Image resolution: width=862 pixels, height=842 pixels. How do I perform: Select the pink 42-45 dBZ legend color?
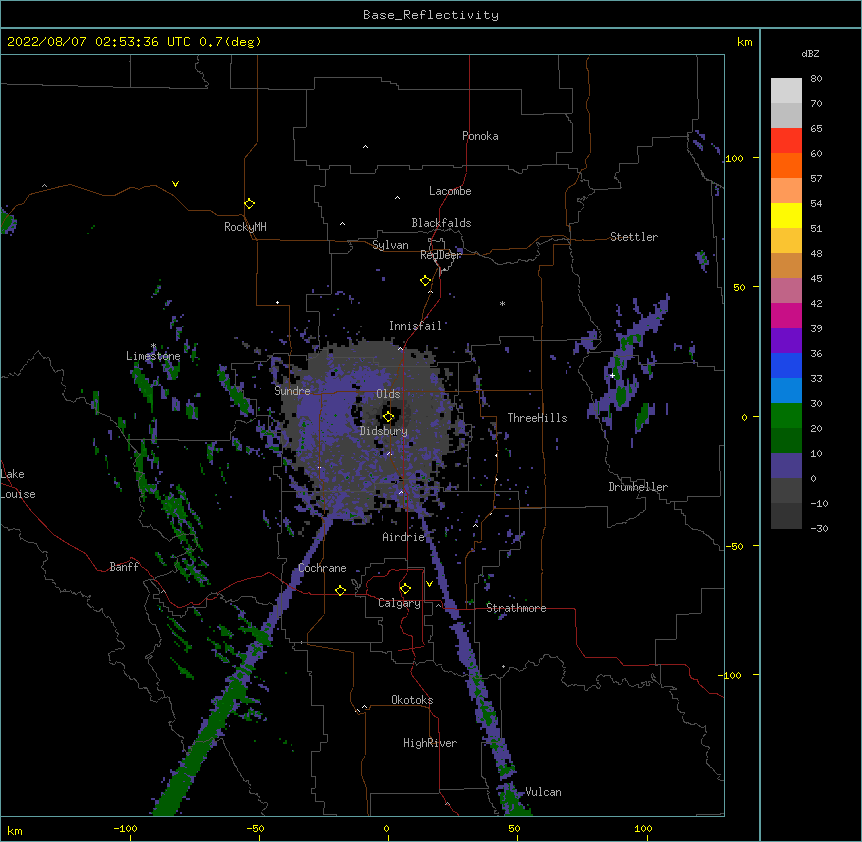(x=786, y=291)
